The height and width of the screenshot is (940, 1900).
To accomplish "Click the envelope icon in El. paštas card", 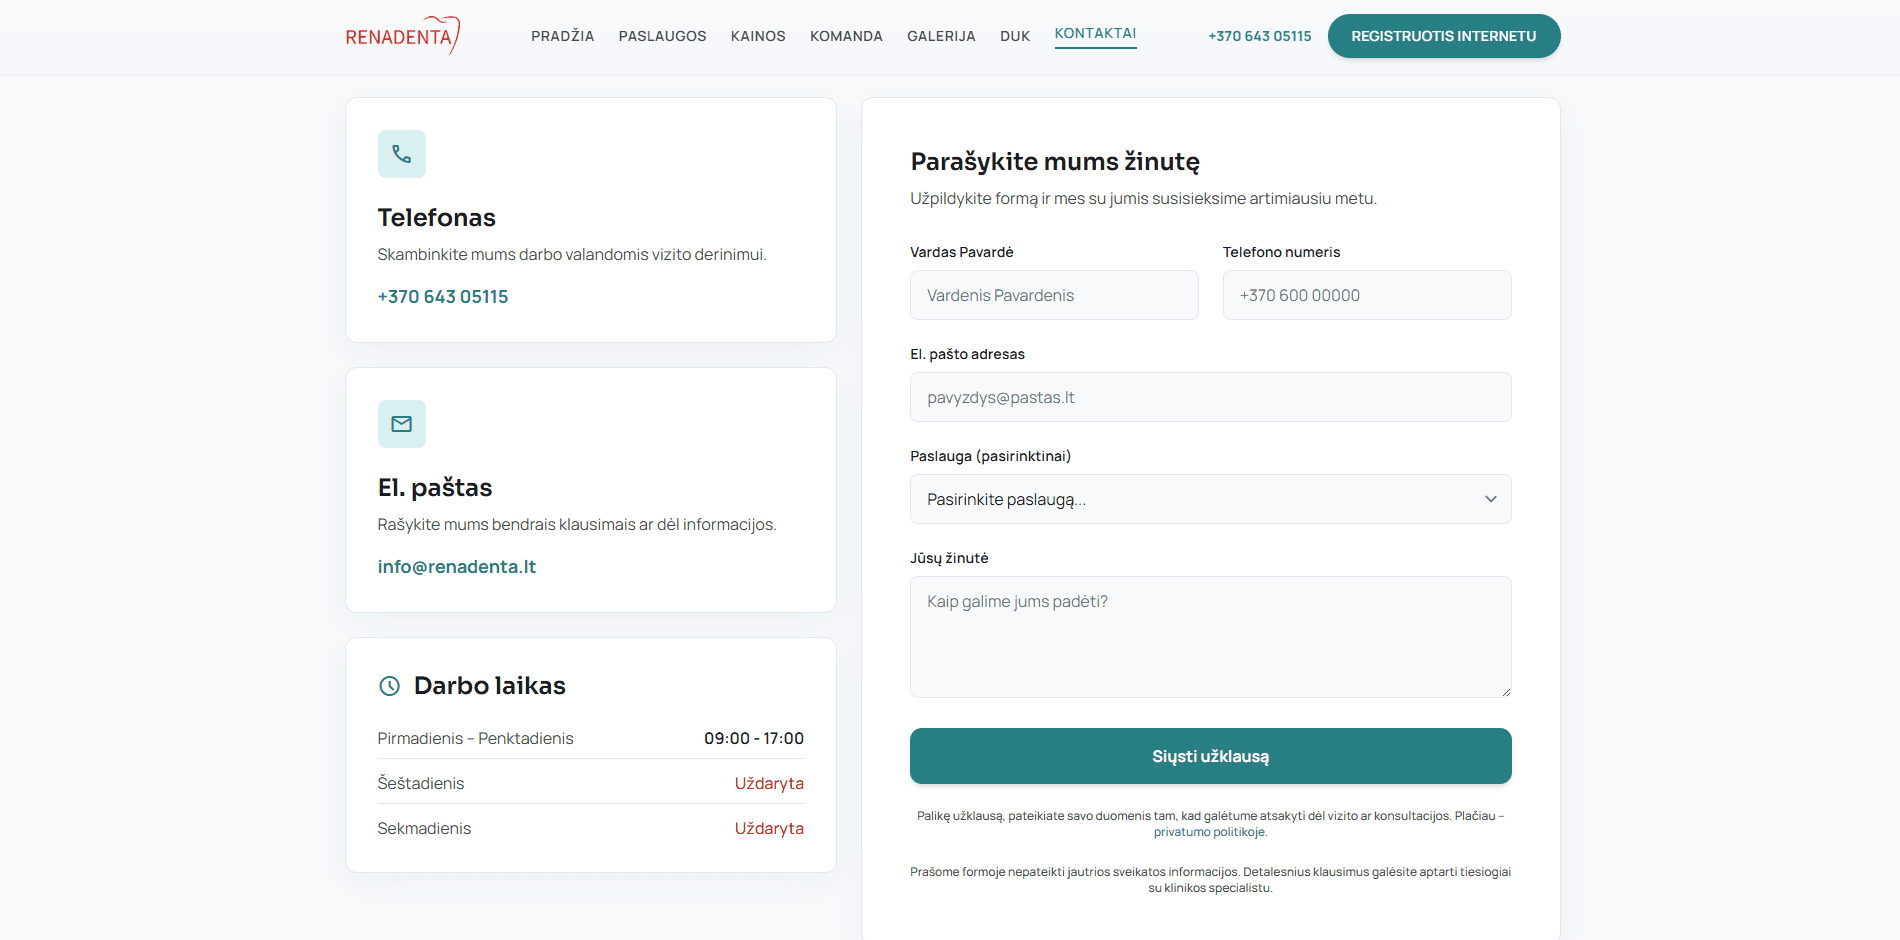I will tap(402, 424).
